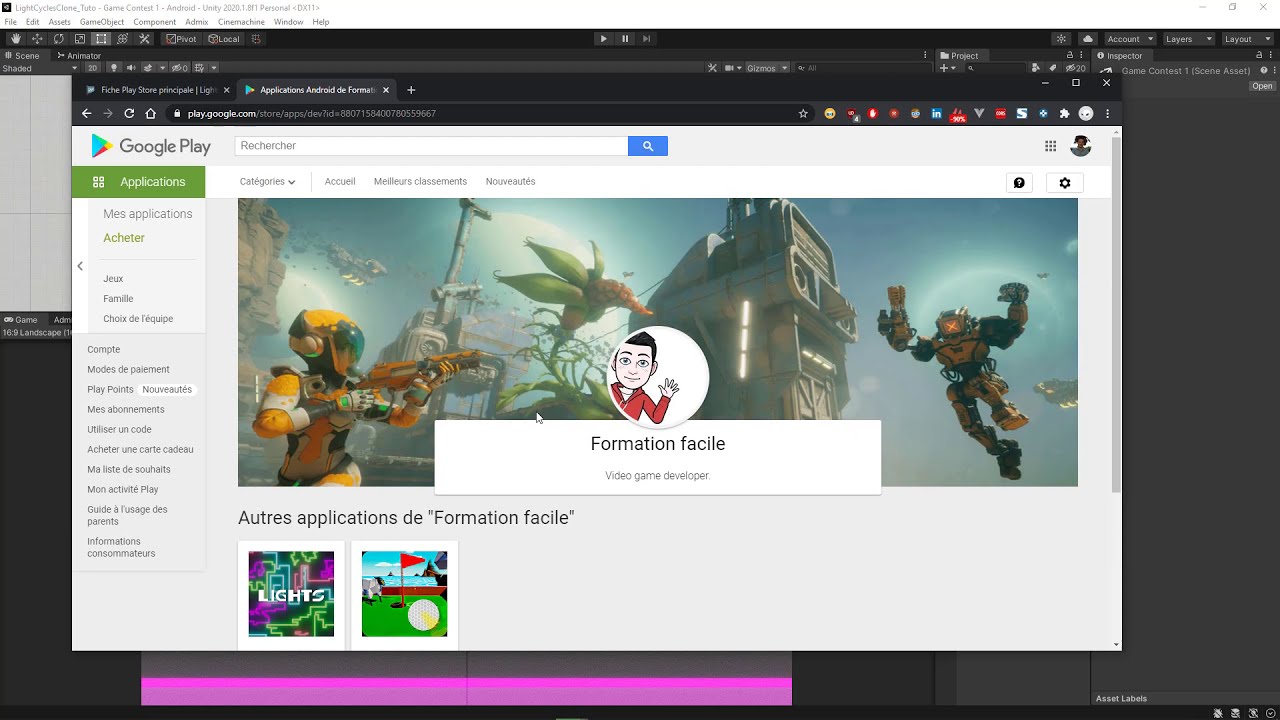The height and width of the screenshot is (720, 1280).
Task: Toggle scene effects button
Action: pos(148,68)
